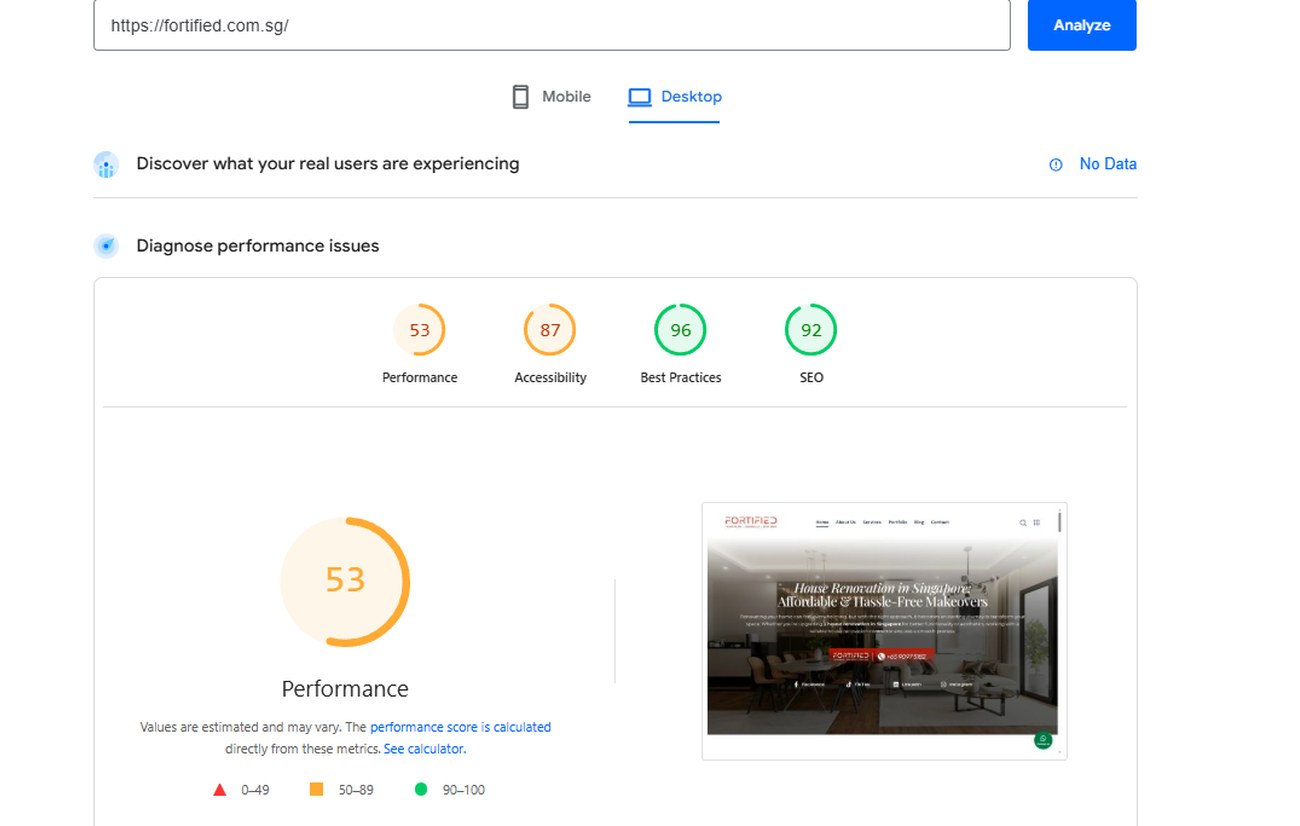Click the SEO label
The image size is (1300, 826).
coord(811,378)
